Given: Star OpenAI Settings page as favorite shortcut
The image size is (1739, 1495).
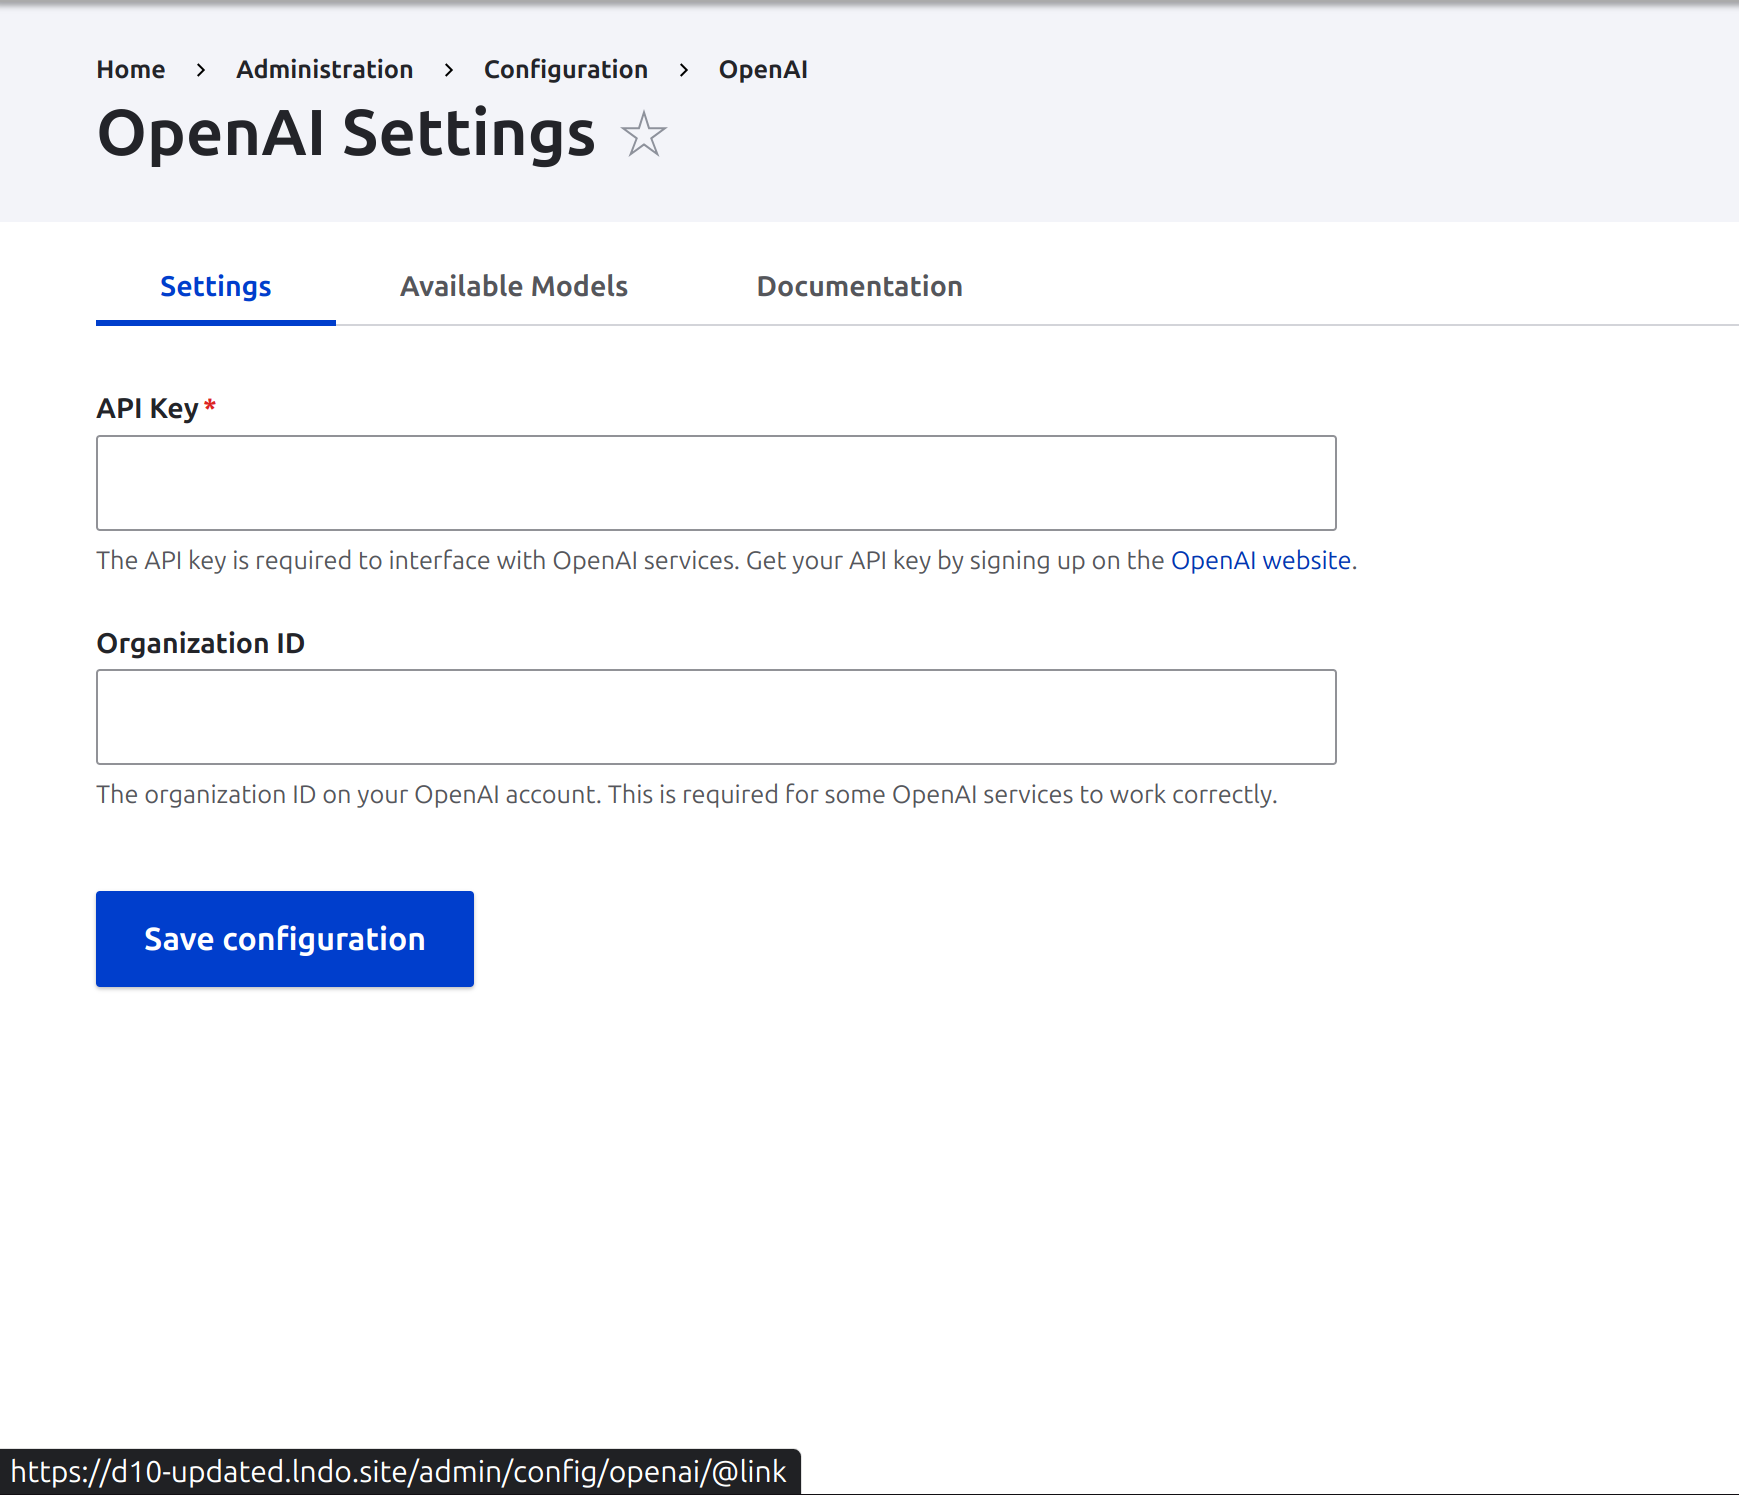Looking at the screenshot, I should [643, 135].
